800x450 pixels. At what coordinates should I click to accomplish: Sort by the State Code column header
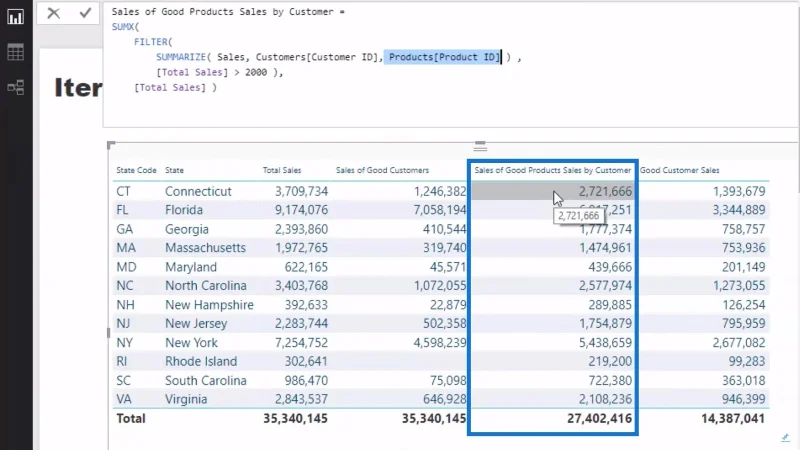point(136,170)
